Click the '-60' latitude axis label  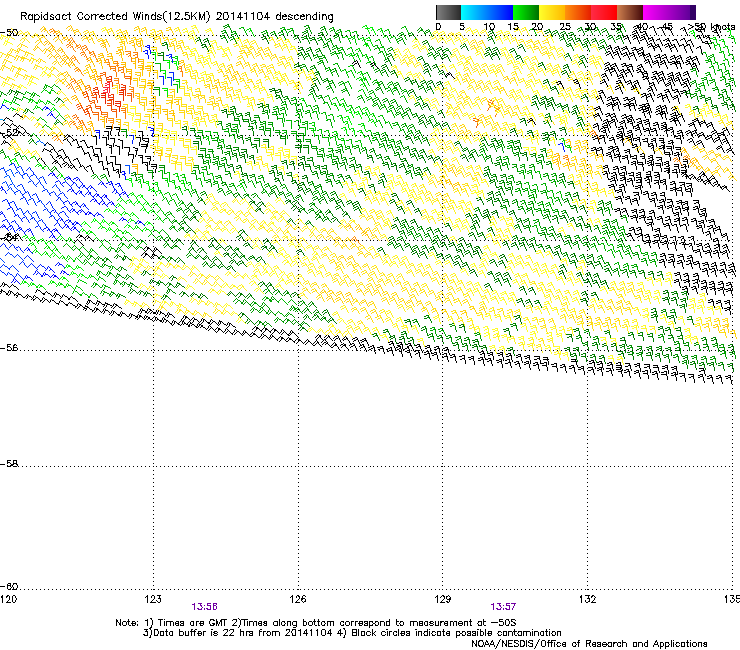[x=9, y=587]
